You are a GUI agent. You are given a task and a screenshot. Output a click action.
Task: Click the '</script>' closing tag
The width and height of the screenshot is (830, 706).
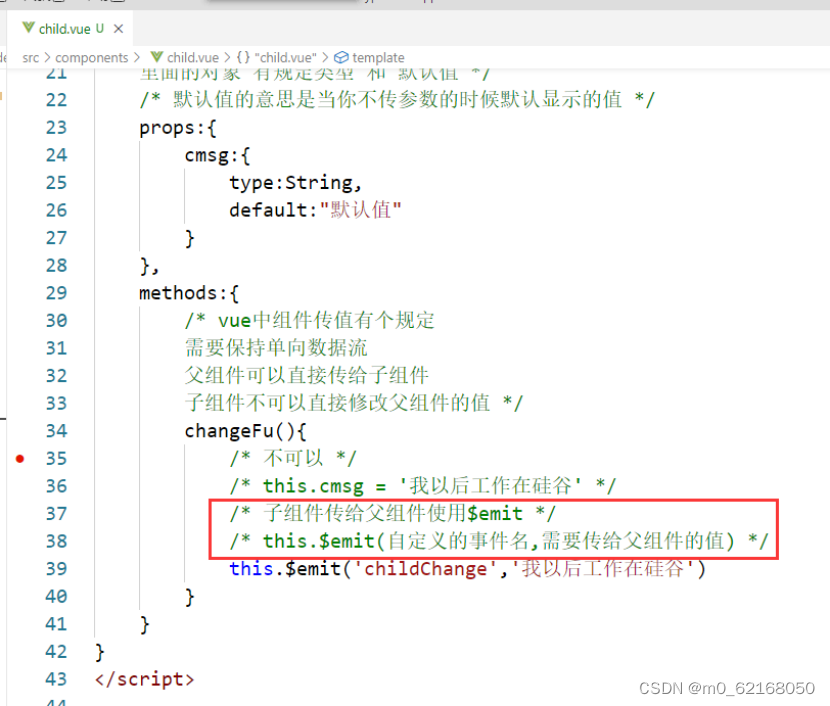(x=145, y=679)
